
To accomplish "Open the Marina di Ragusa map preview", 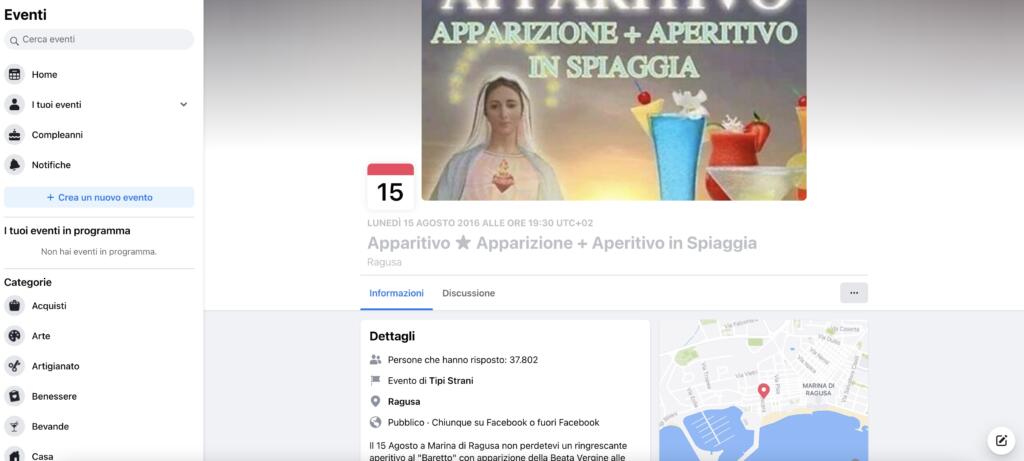I will click(763, 390).
